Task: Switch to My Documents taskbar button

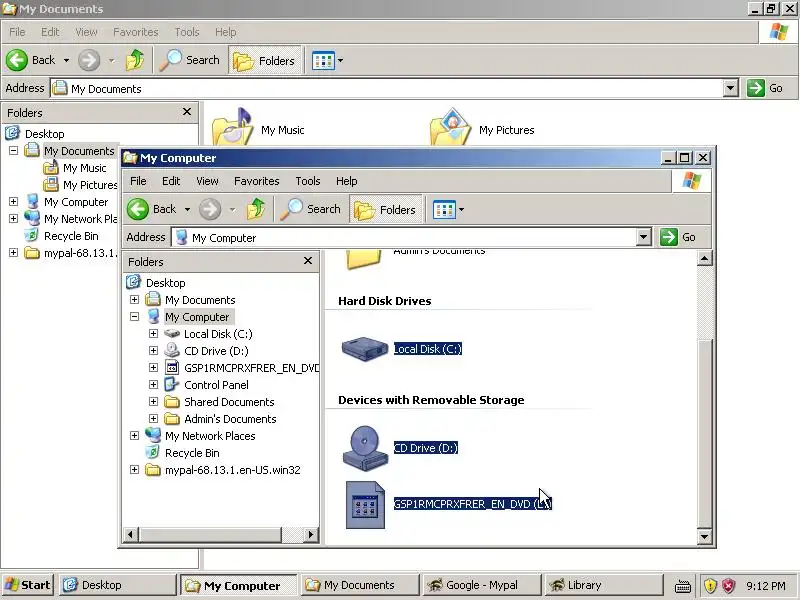Action: (359, 585)
